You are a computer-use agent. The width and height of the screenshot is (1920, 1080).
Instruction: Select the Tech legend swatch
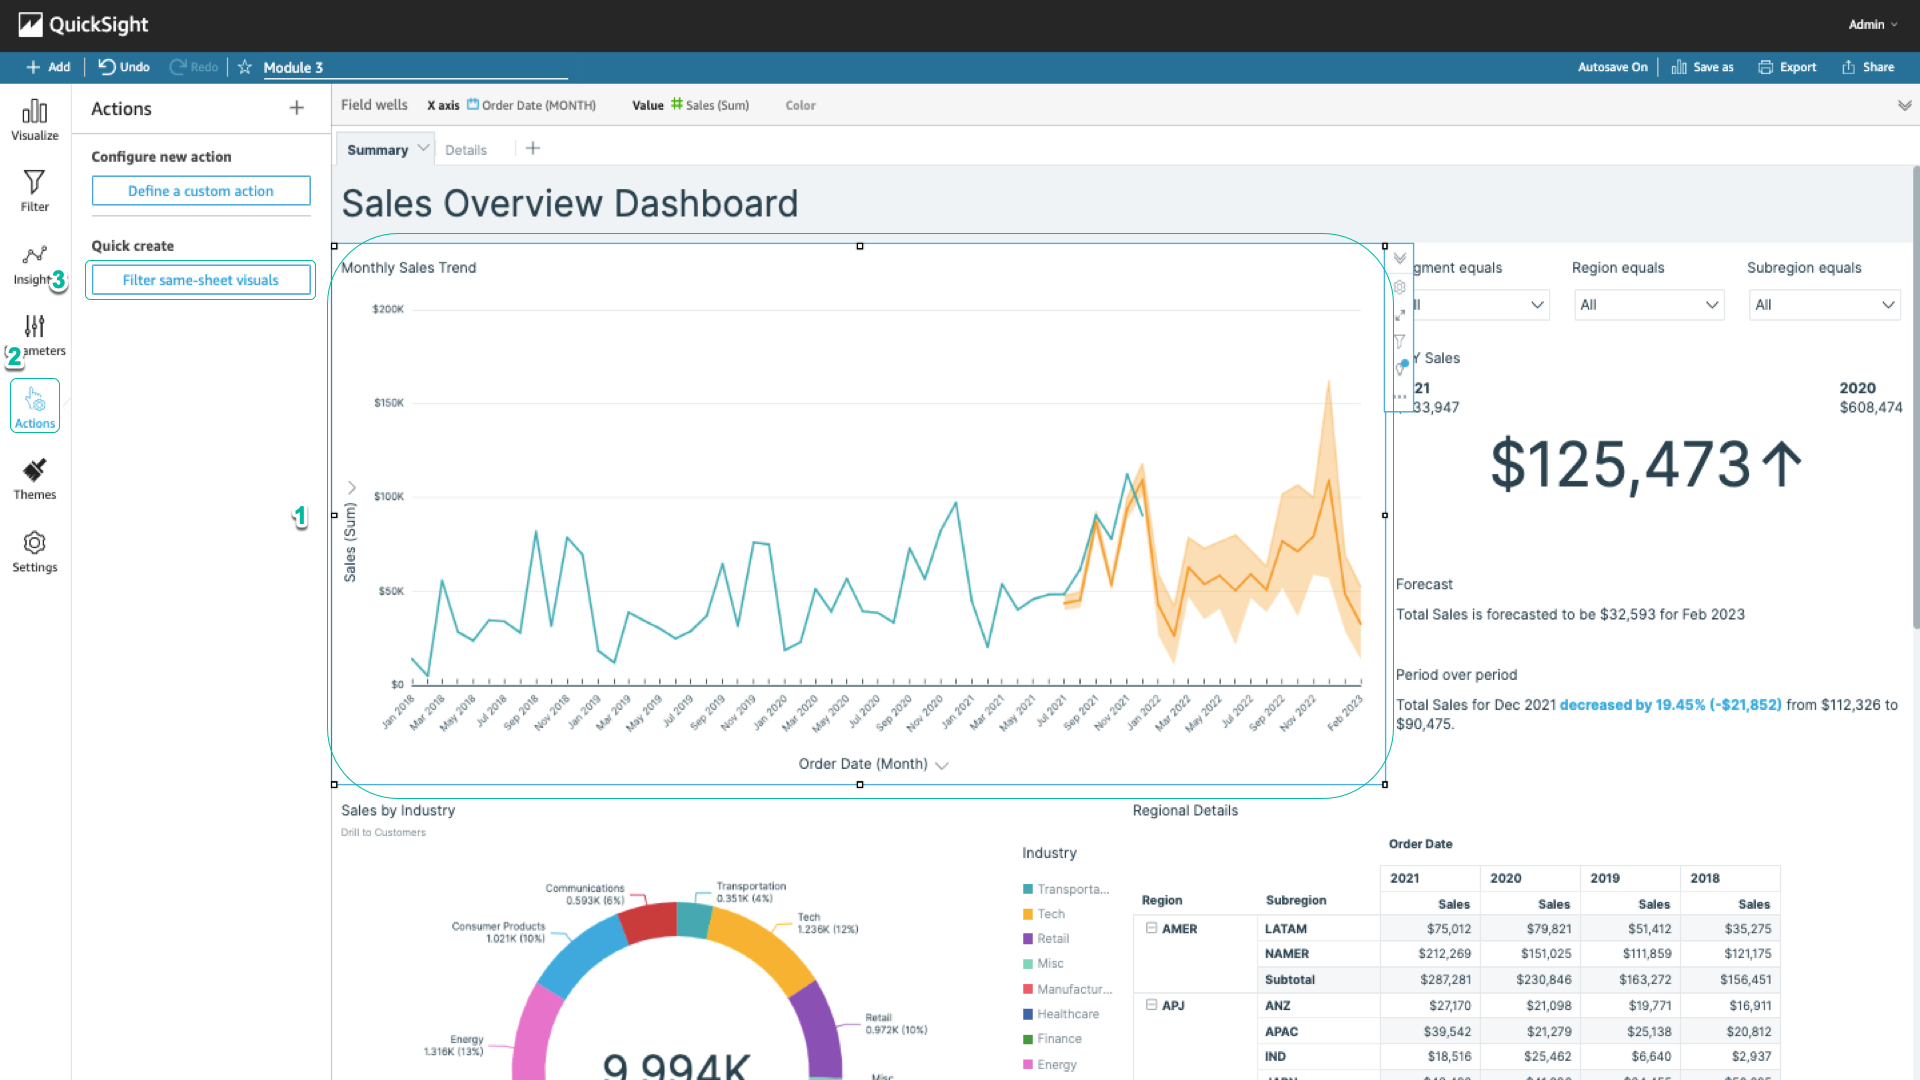(x=1028, y=914)
